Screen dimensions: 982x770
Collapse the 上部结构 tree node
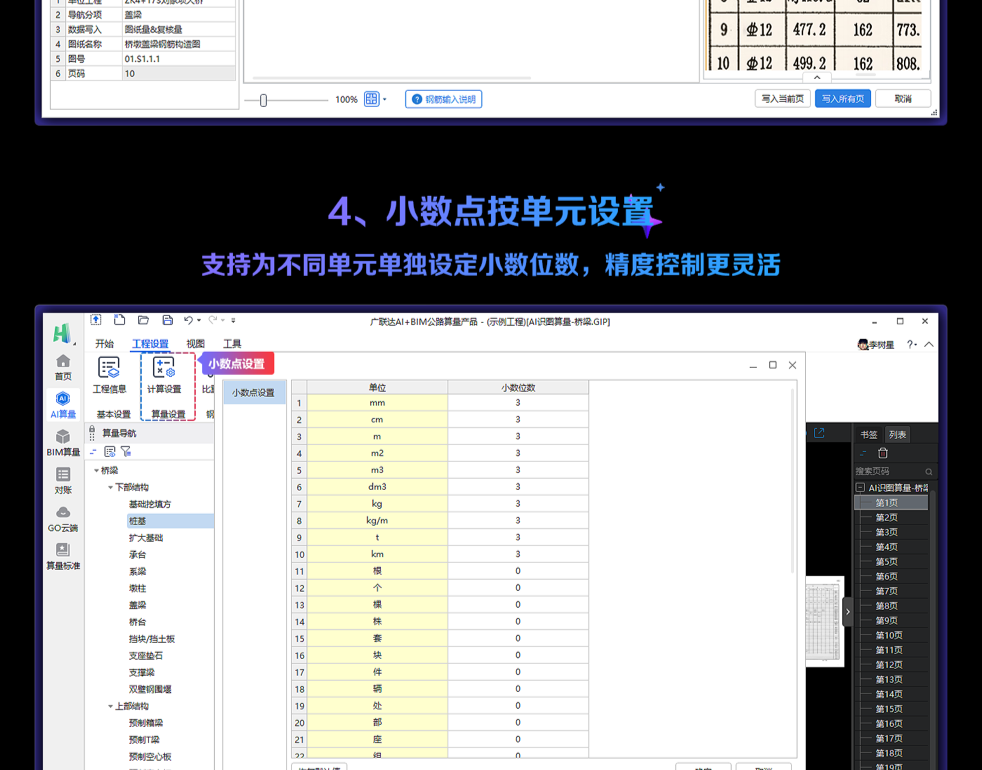tap(110, 706)
